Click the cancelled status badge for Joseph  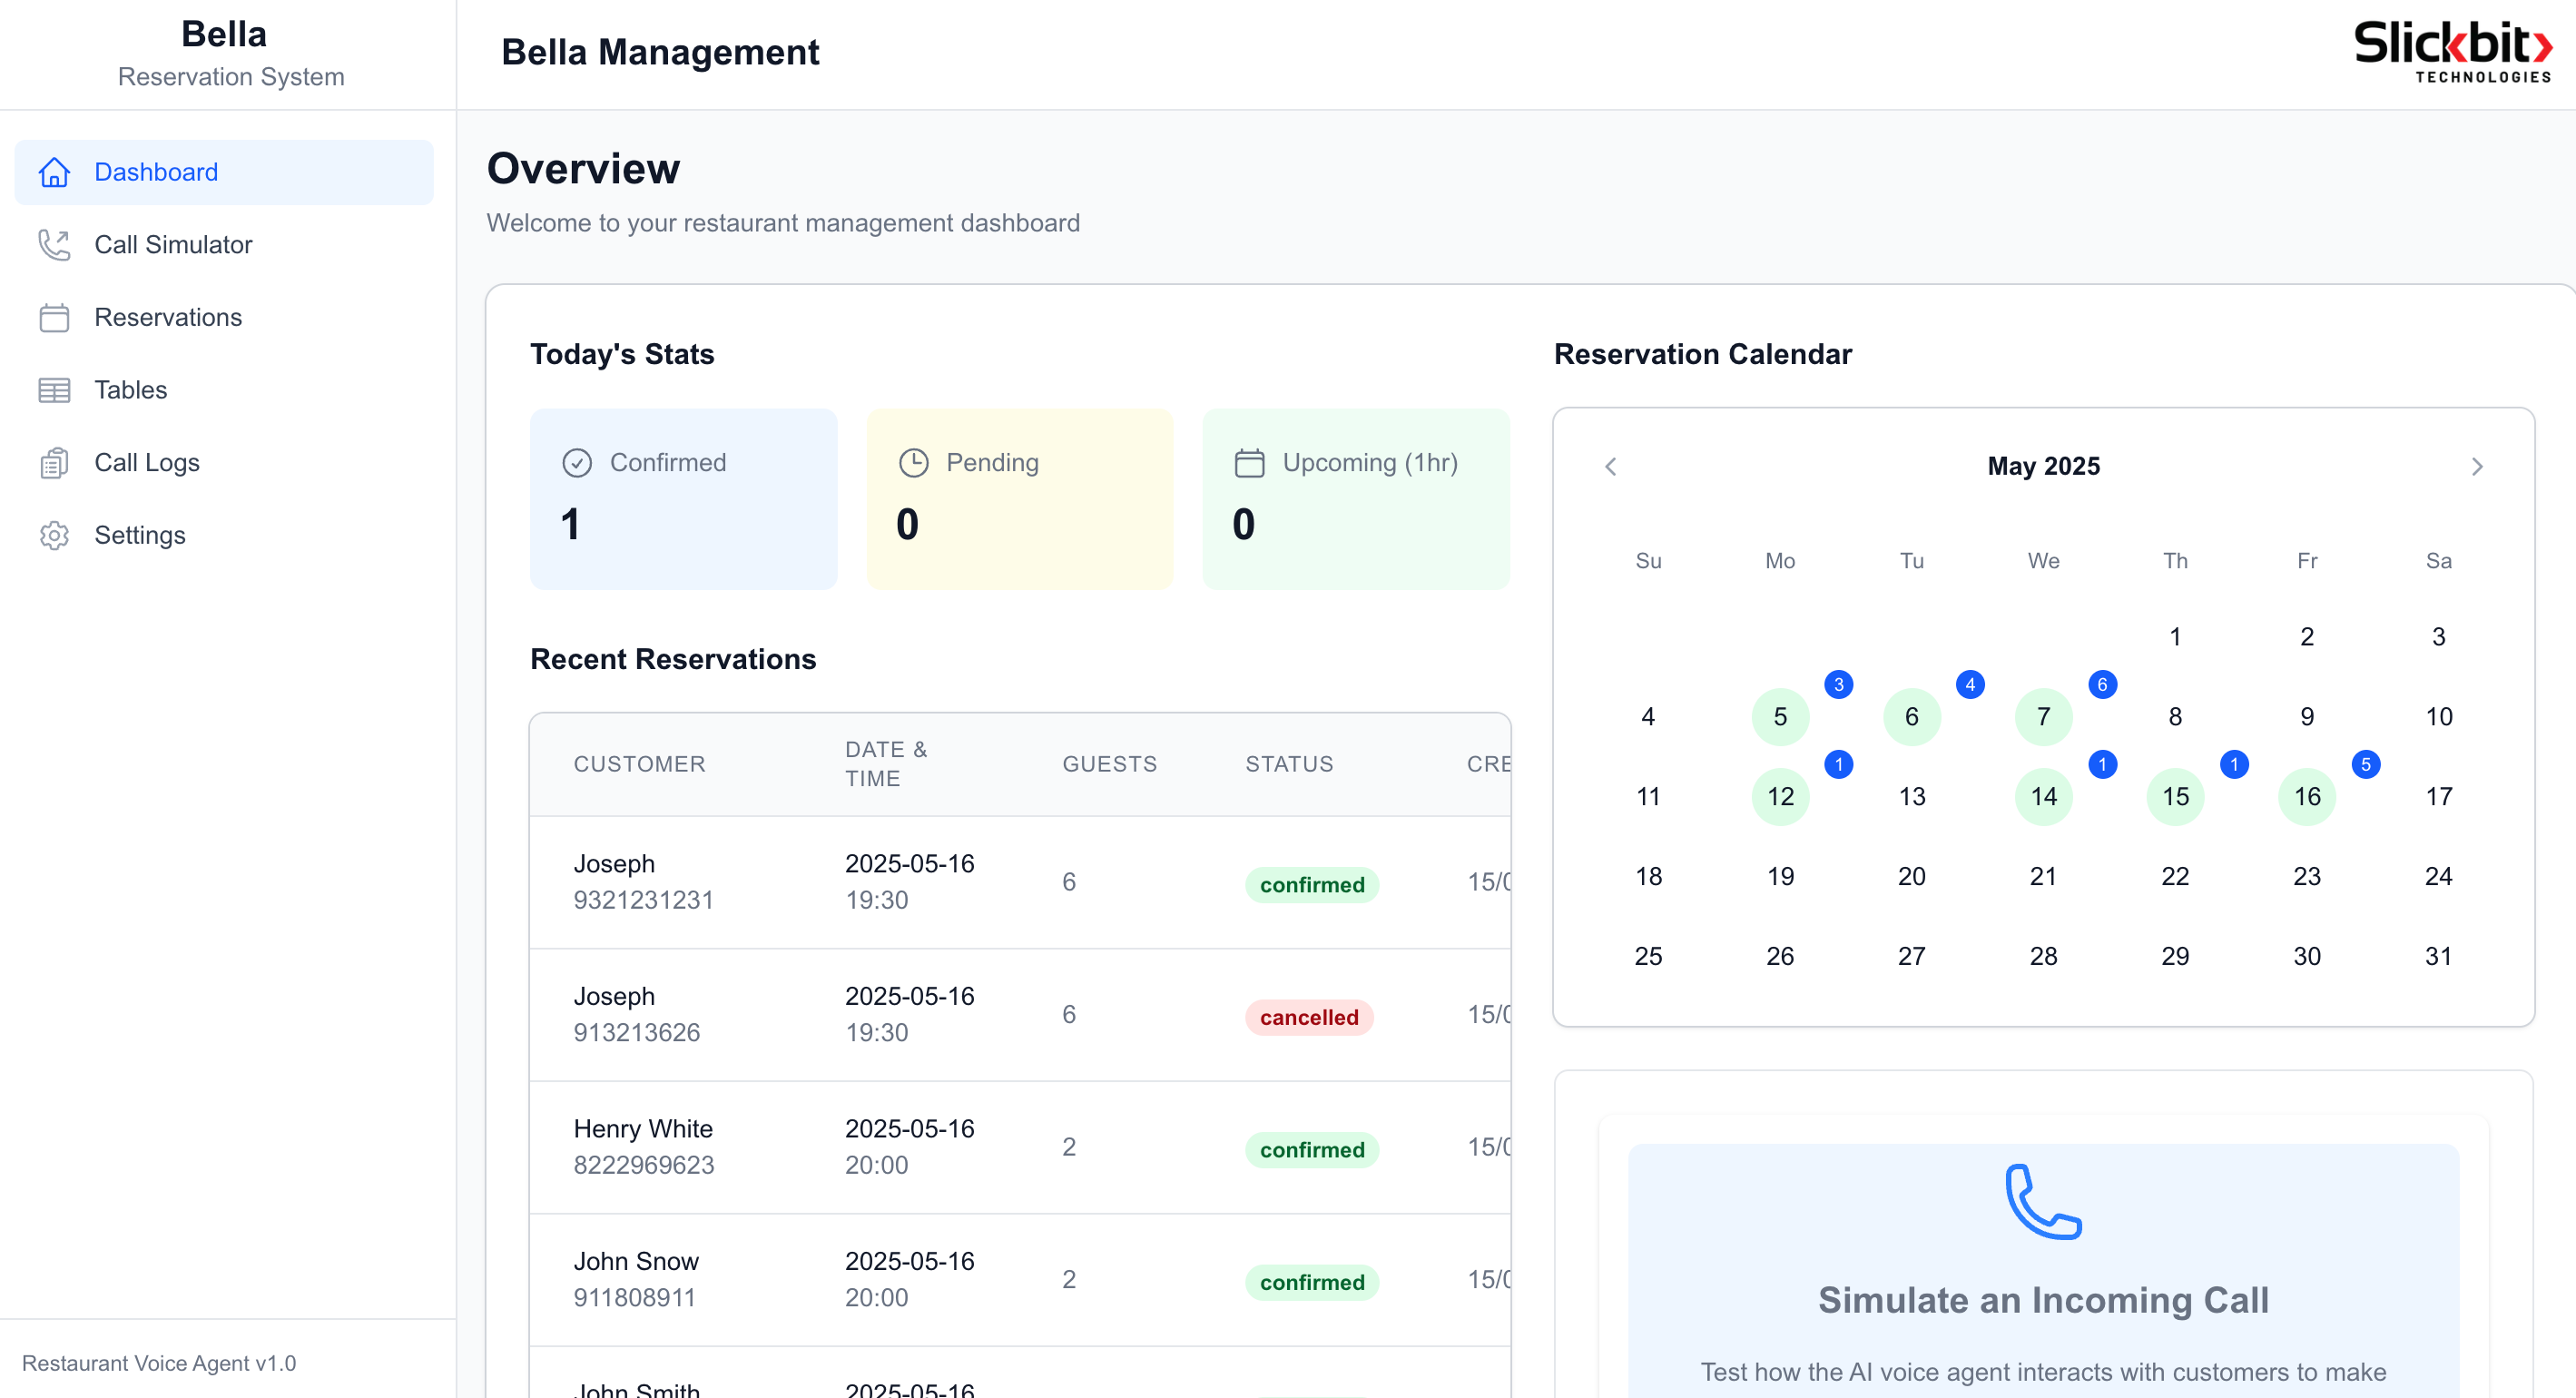click(1308, 1017)
